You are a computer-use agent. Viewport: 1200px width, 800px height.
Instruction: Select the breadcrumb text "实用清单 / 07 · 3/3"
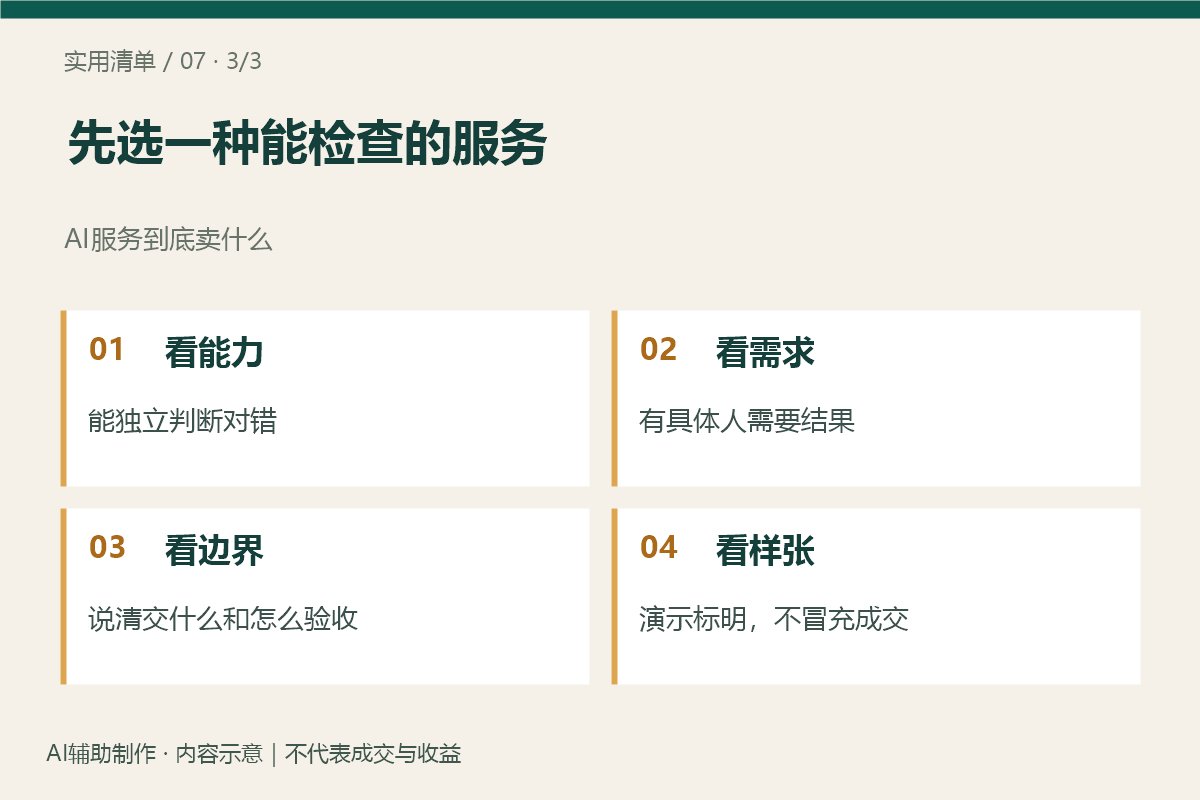163,61
